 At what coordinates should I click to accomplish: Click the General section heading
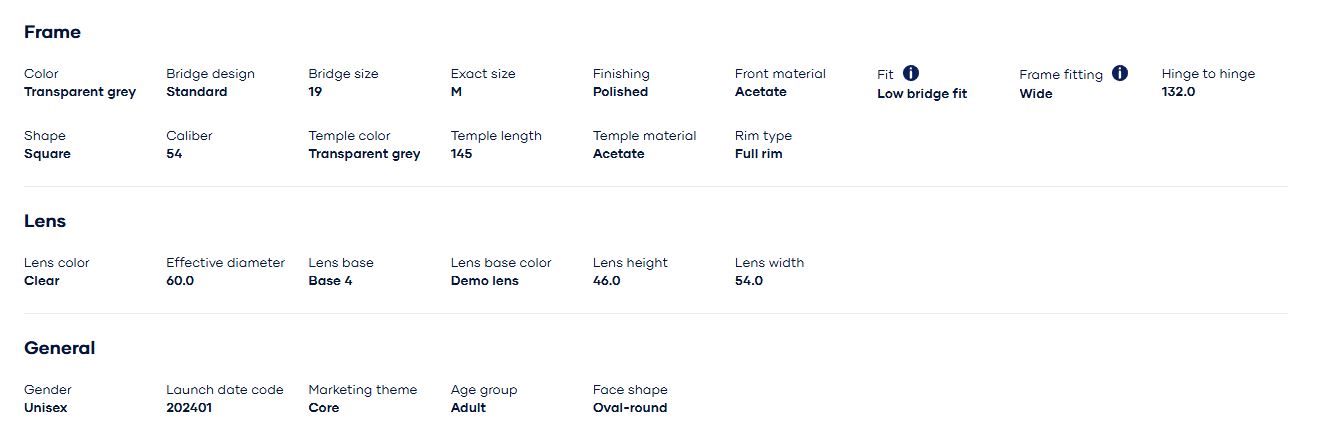(x=60, y=348)
